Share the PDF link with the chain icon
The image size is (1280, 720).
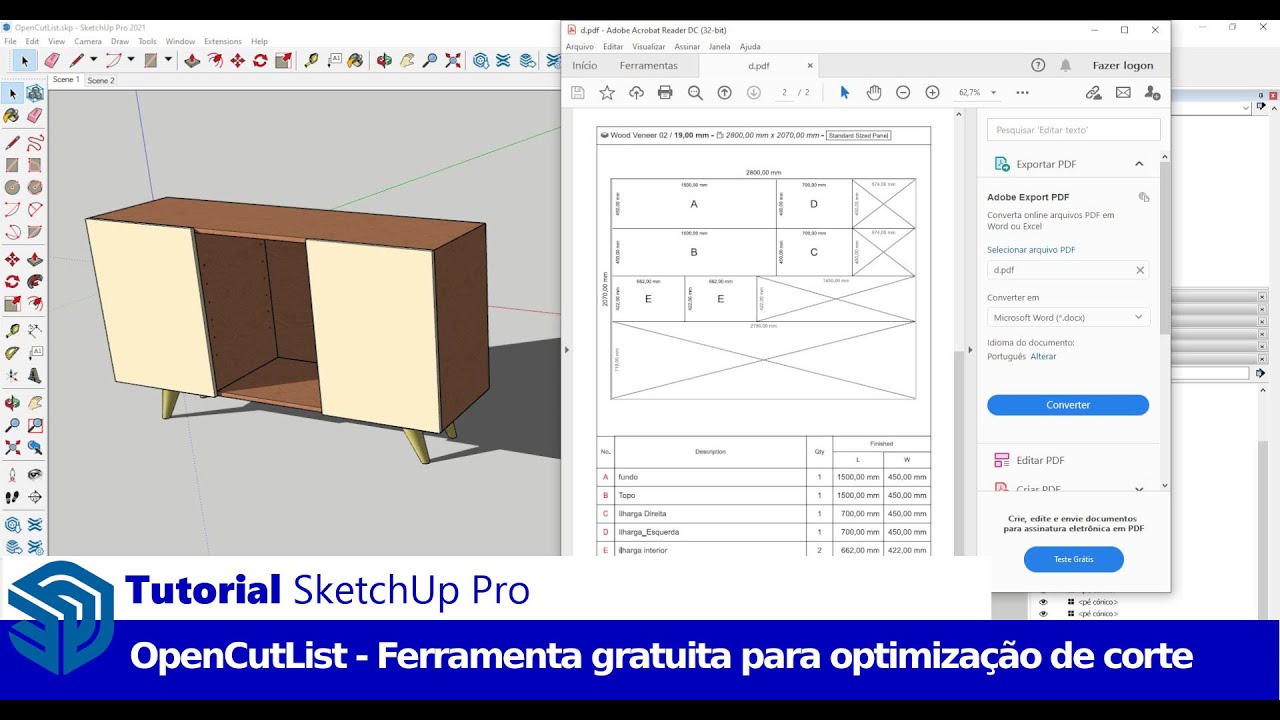coord(1093,92)
